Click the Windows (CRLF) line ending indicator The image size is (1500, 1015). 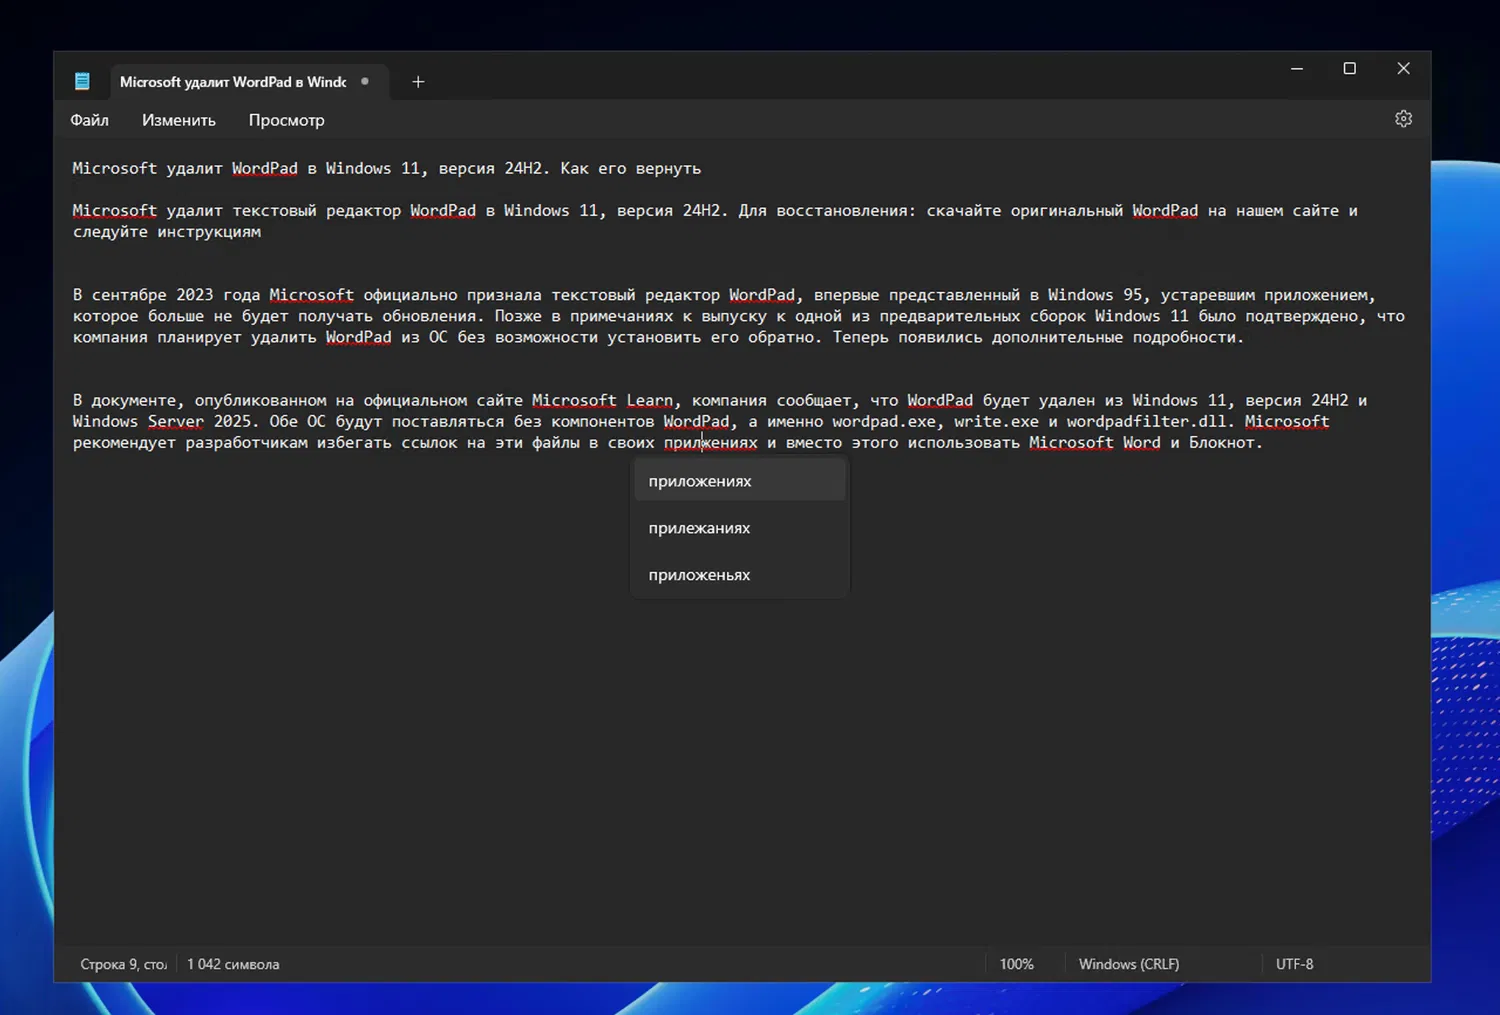coord(1129,964)
